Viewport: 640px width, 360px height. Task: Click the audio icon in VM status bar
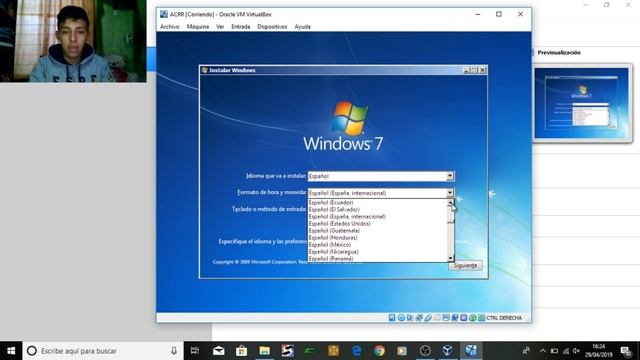pos(410,318)
